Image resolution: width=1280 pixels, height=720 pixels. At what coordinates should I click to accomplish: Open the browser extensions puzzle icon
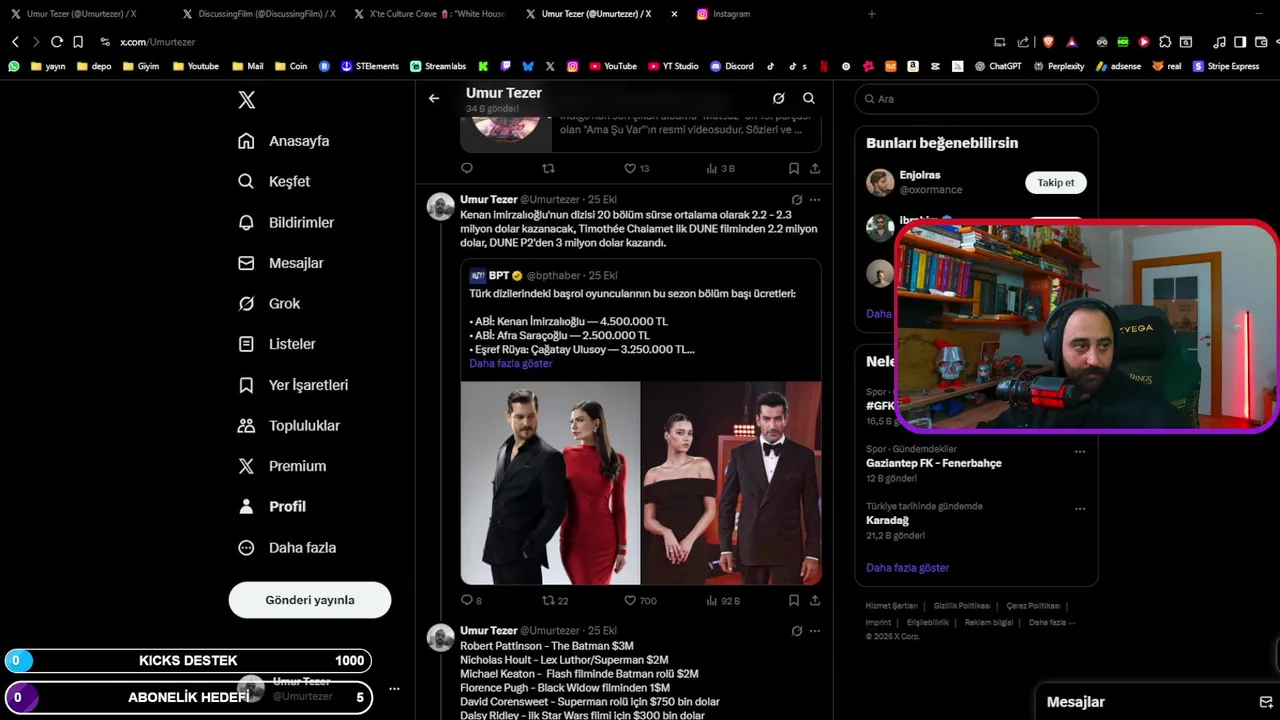click(x=1165, y=42)
